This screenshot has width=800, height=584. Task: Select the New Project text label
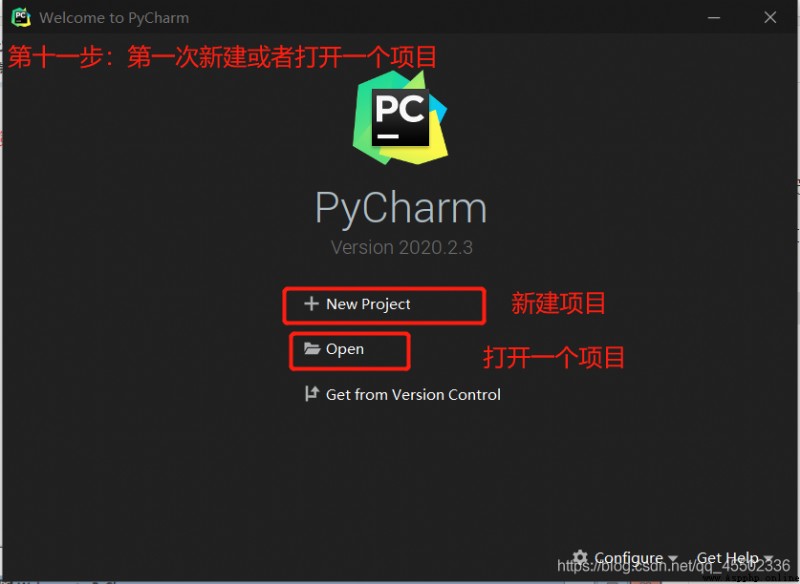(368, 304)
